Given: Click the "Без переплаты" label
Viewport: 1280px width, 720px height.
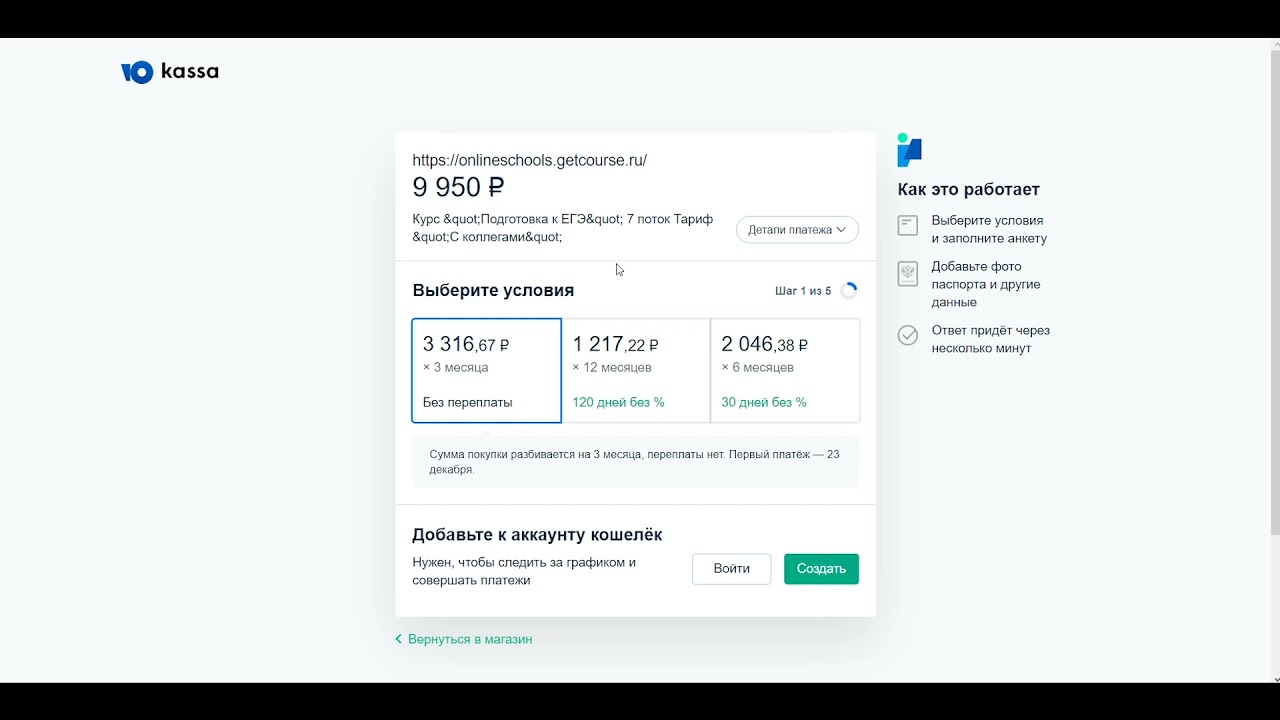Looking at the screenshot, I should [x=468, y=403].
